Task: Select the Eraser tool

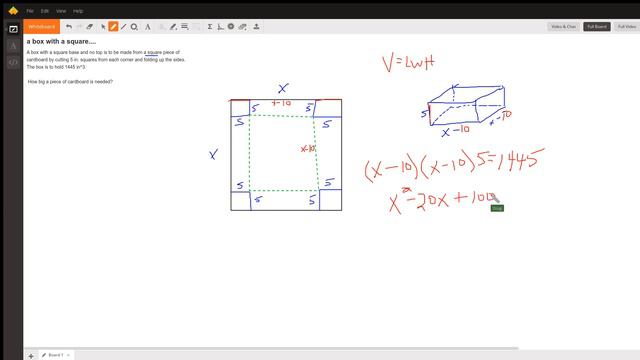Action: [89, 27]
